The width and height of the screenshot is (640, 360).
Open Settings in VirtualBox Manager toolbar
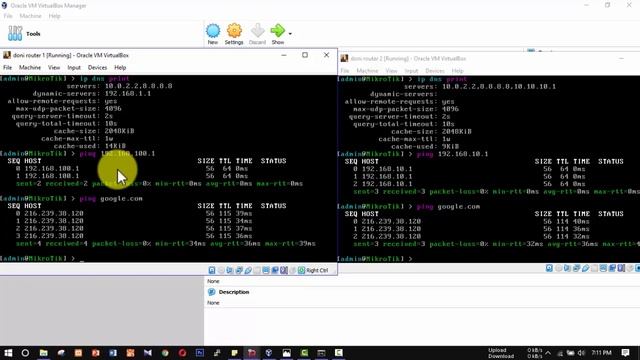234,34
